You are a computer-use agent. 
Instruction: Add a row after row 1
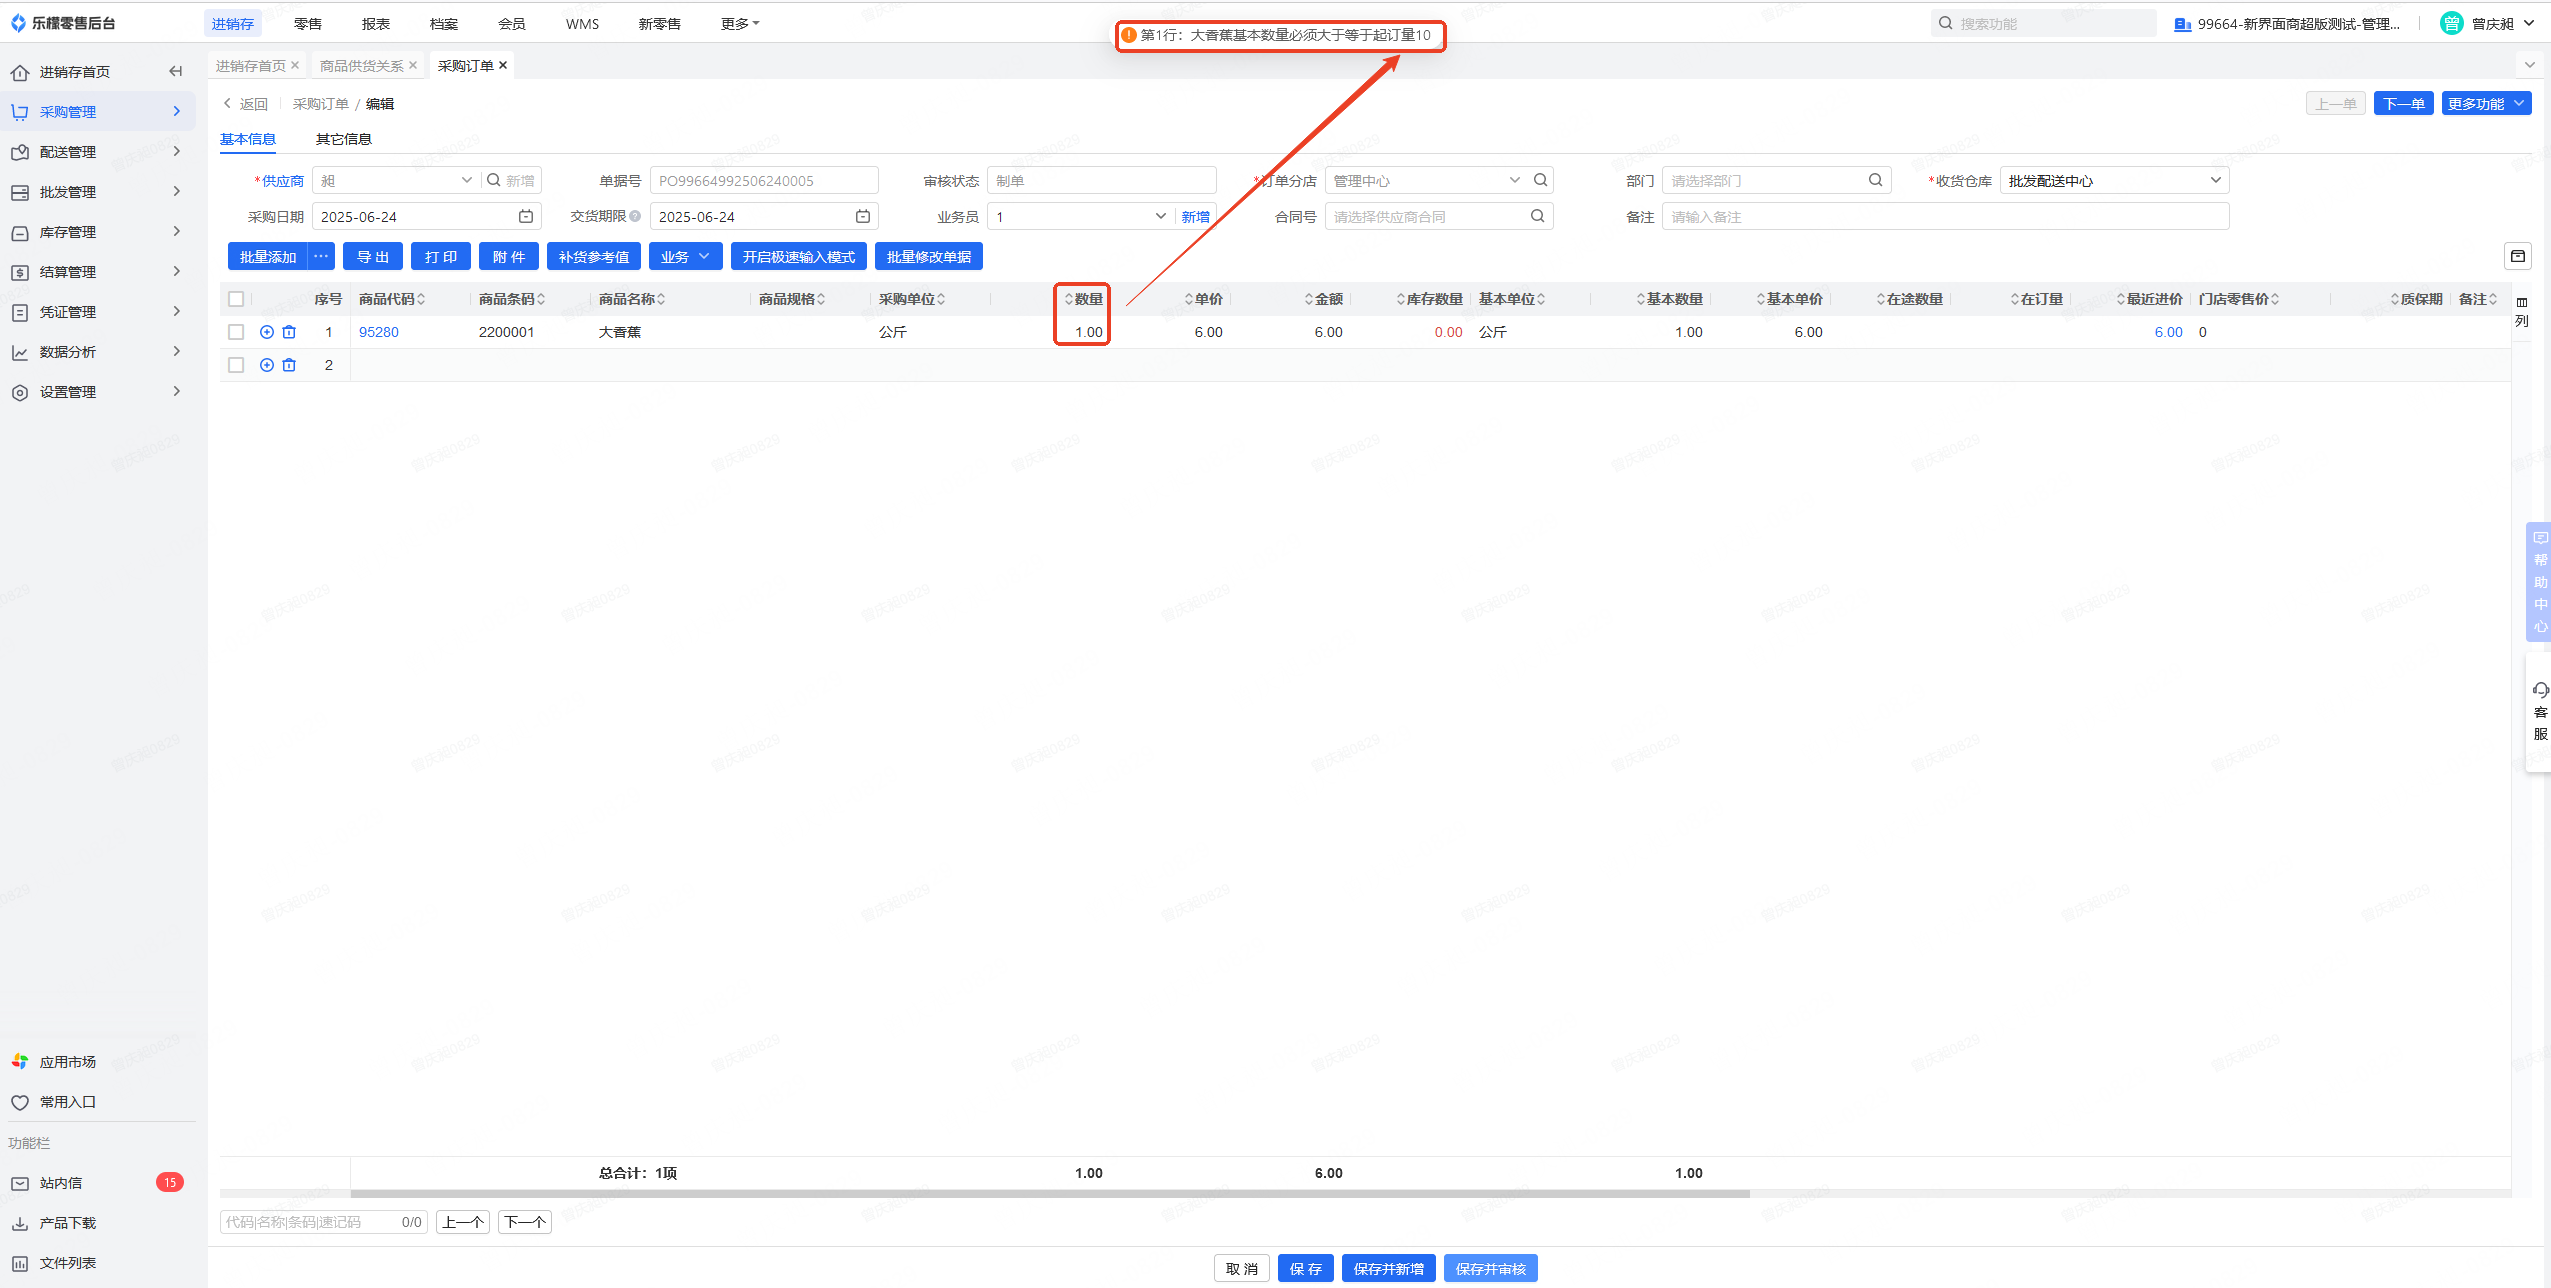click(x=267, y=332)
